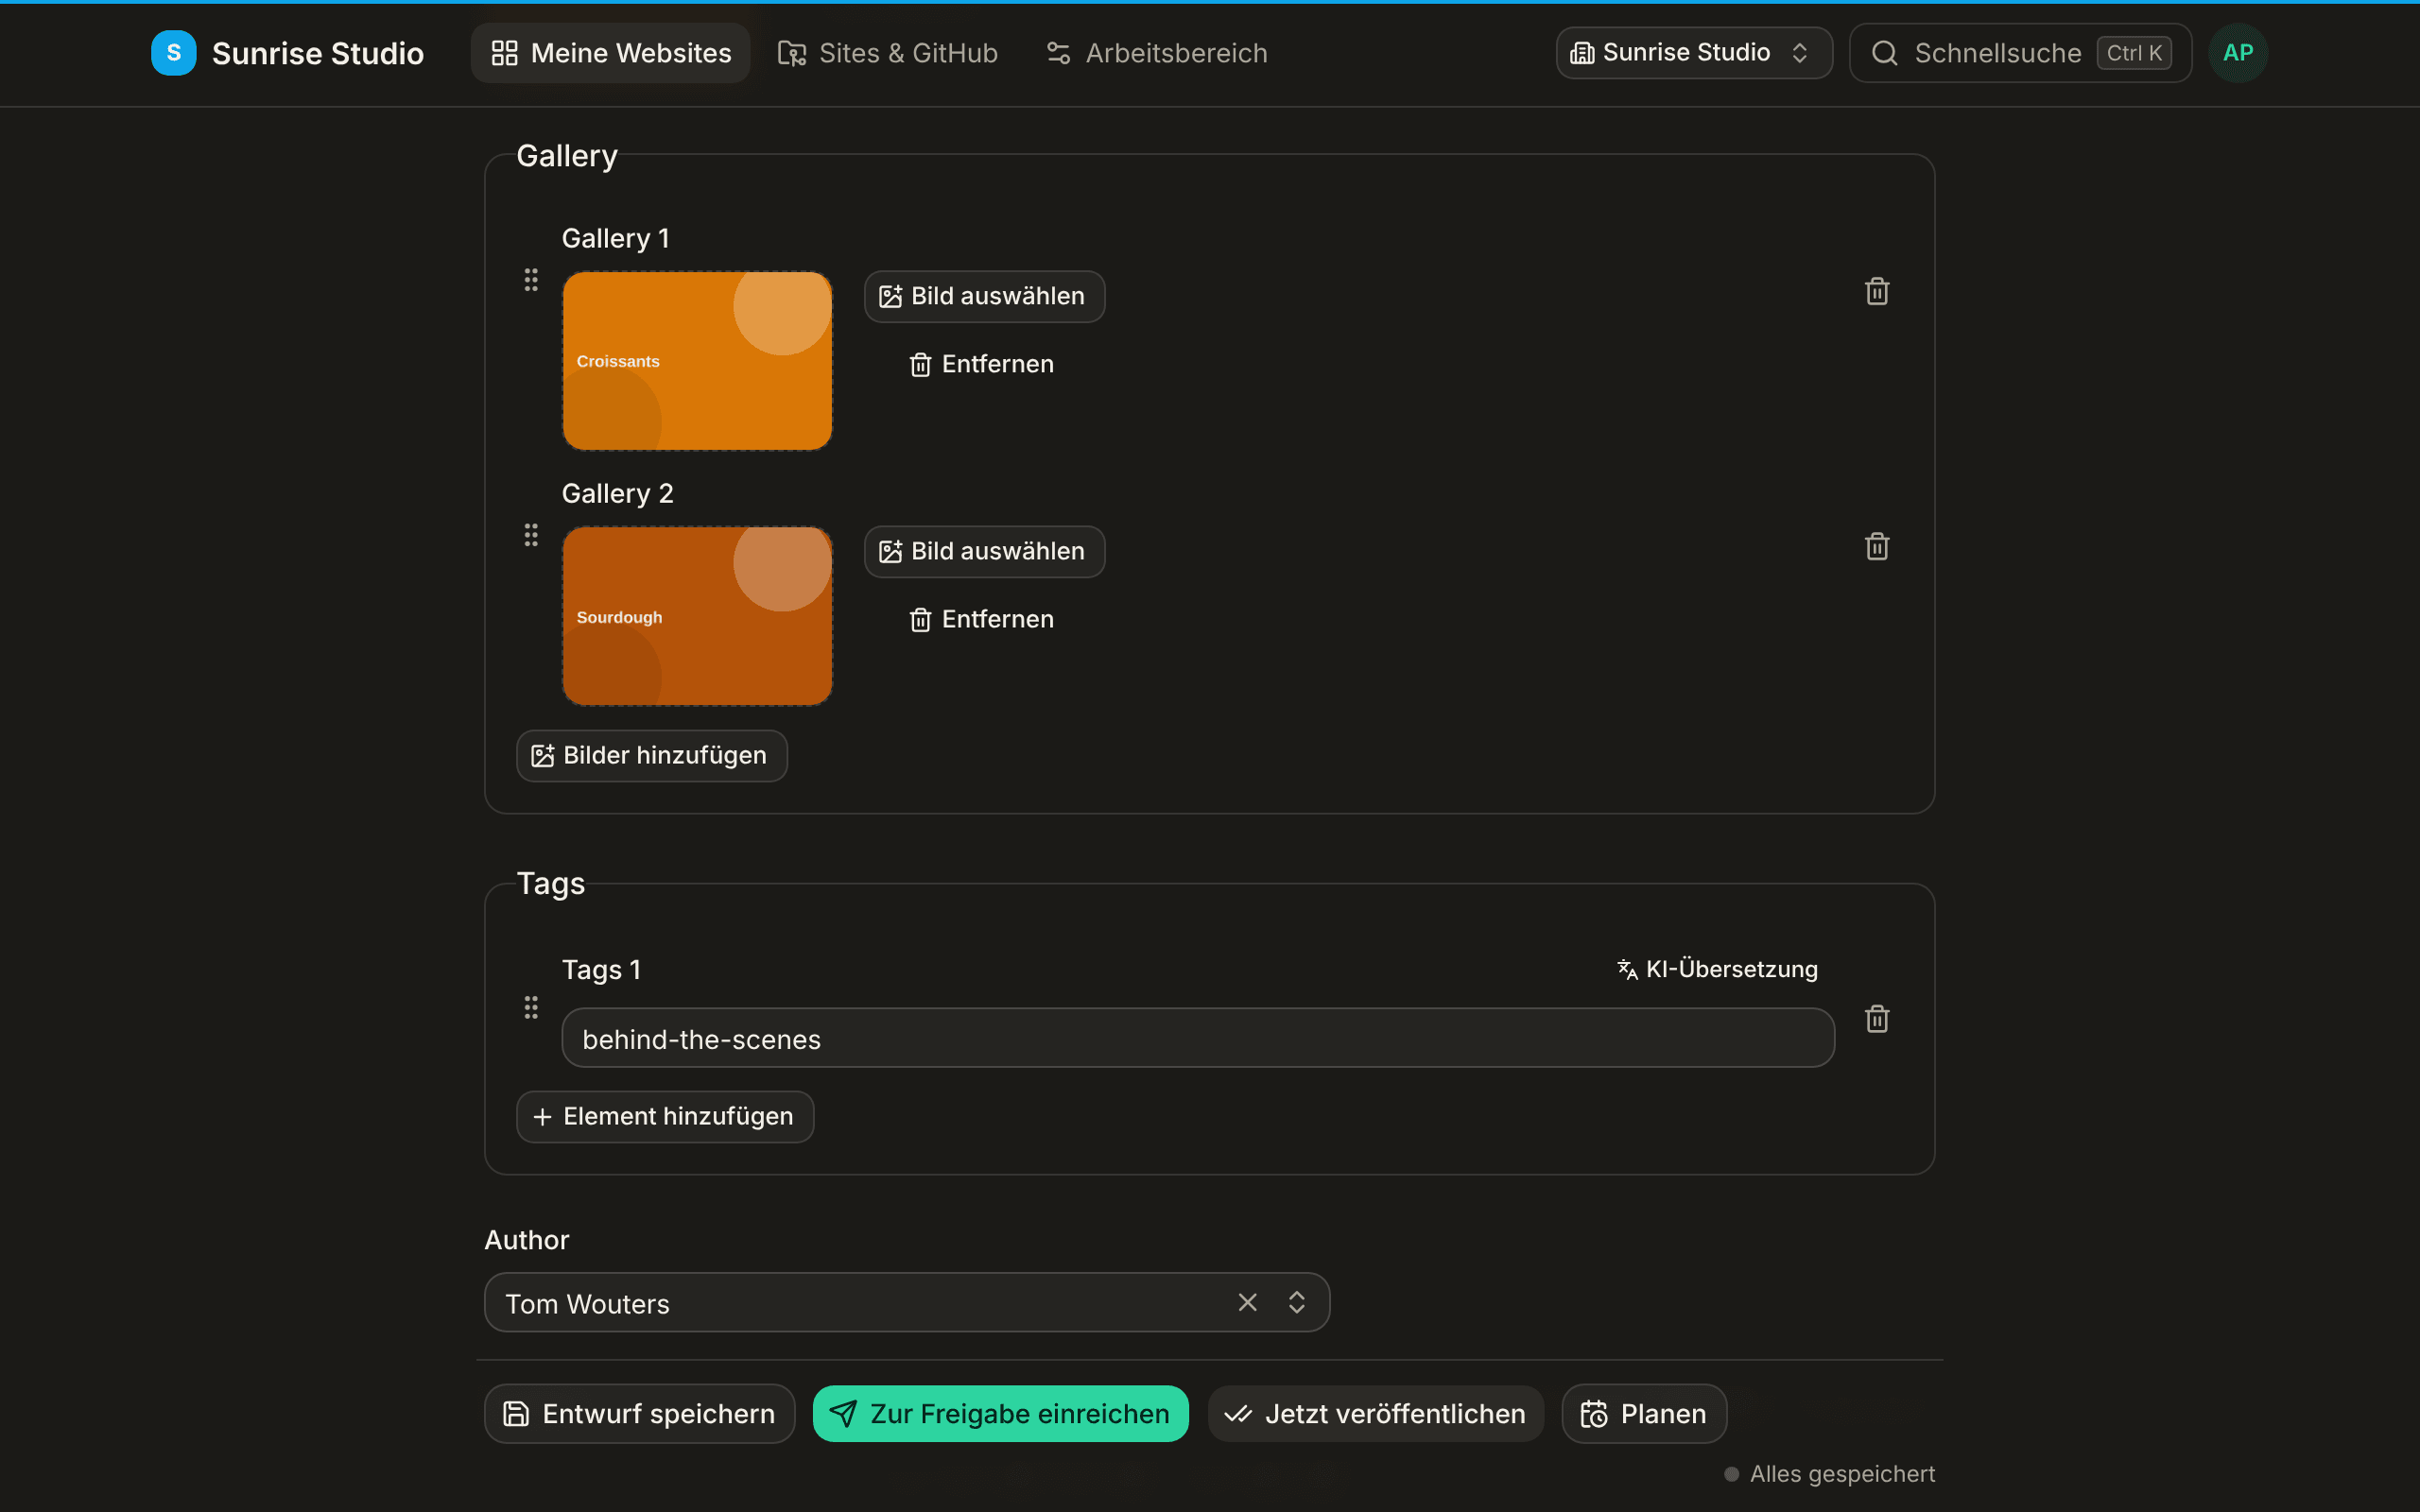This screenshot has height=1512, width=2420.
Task: Grab the Gallery 1 drag handle
Action: point(531,280)
